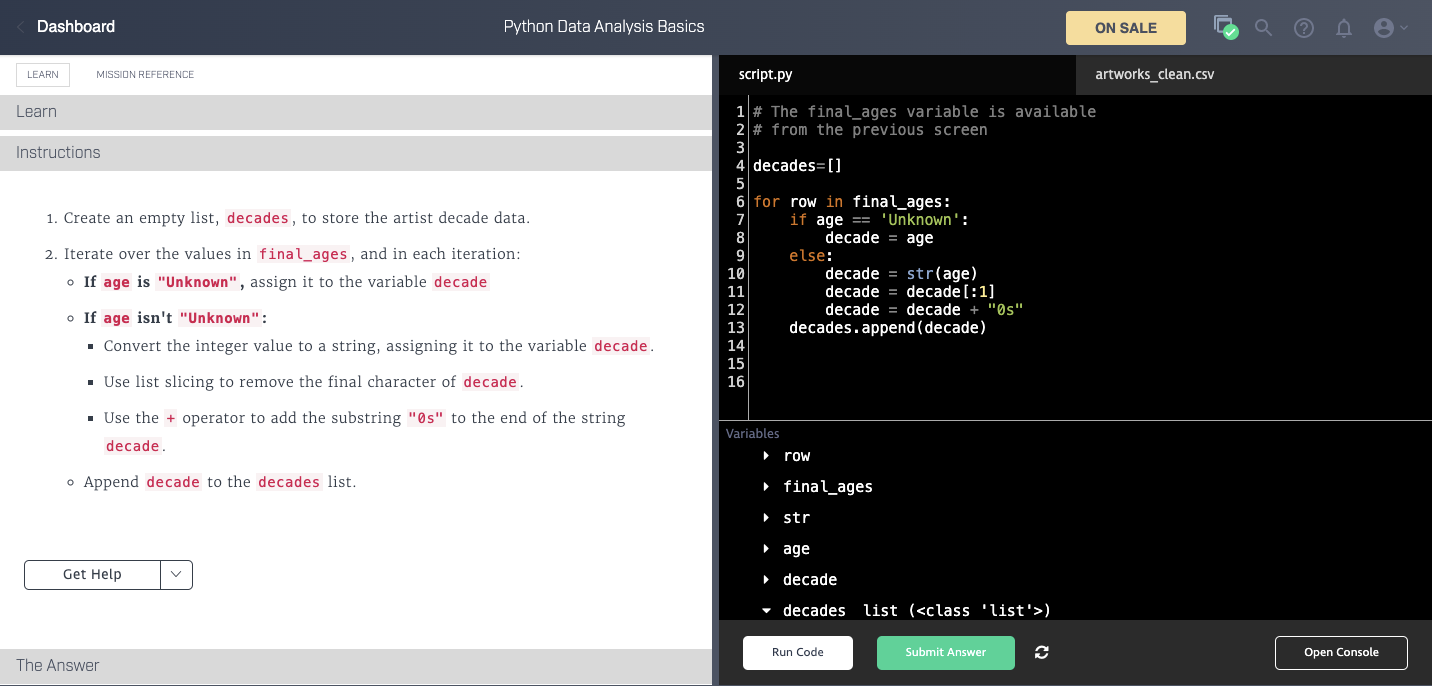
Task: Click the else: code line
Action: pyautogui.click(x=811, y=256)
